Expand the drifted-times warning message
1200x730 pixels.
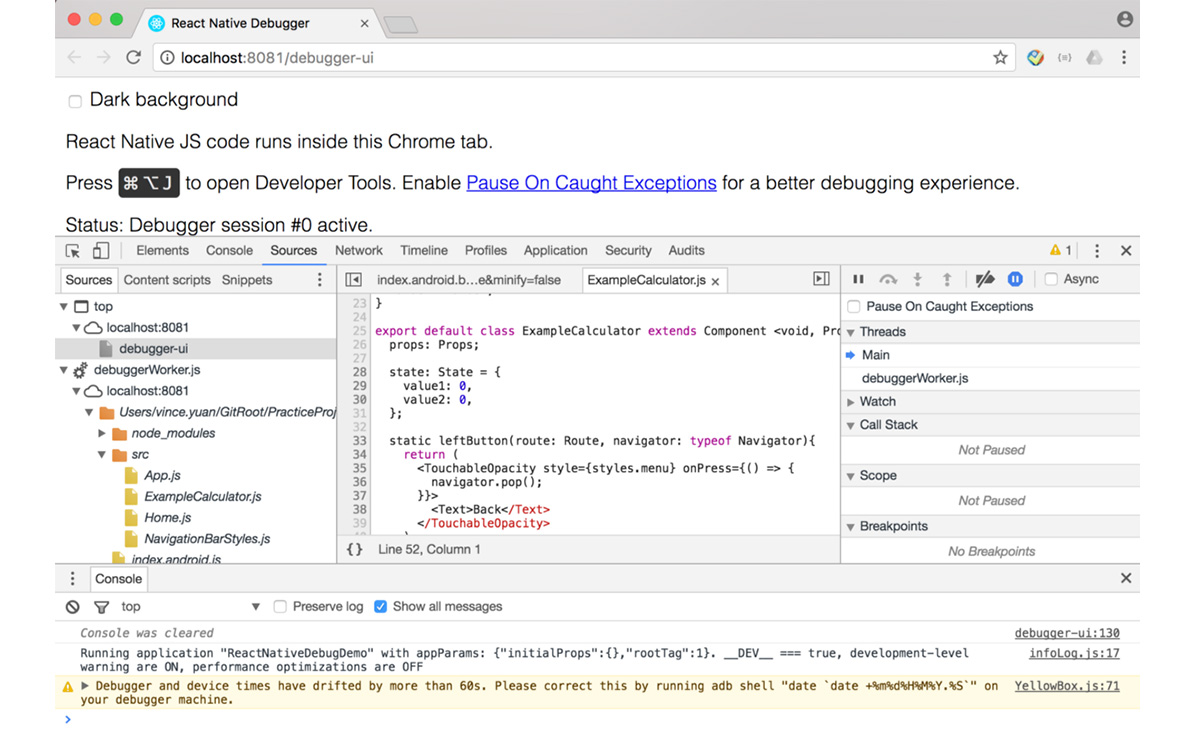tap(85, 686)
